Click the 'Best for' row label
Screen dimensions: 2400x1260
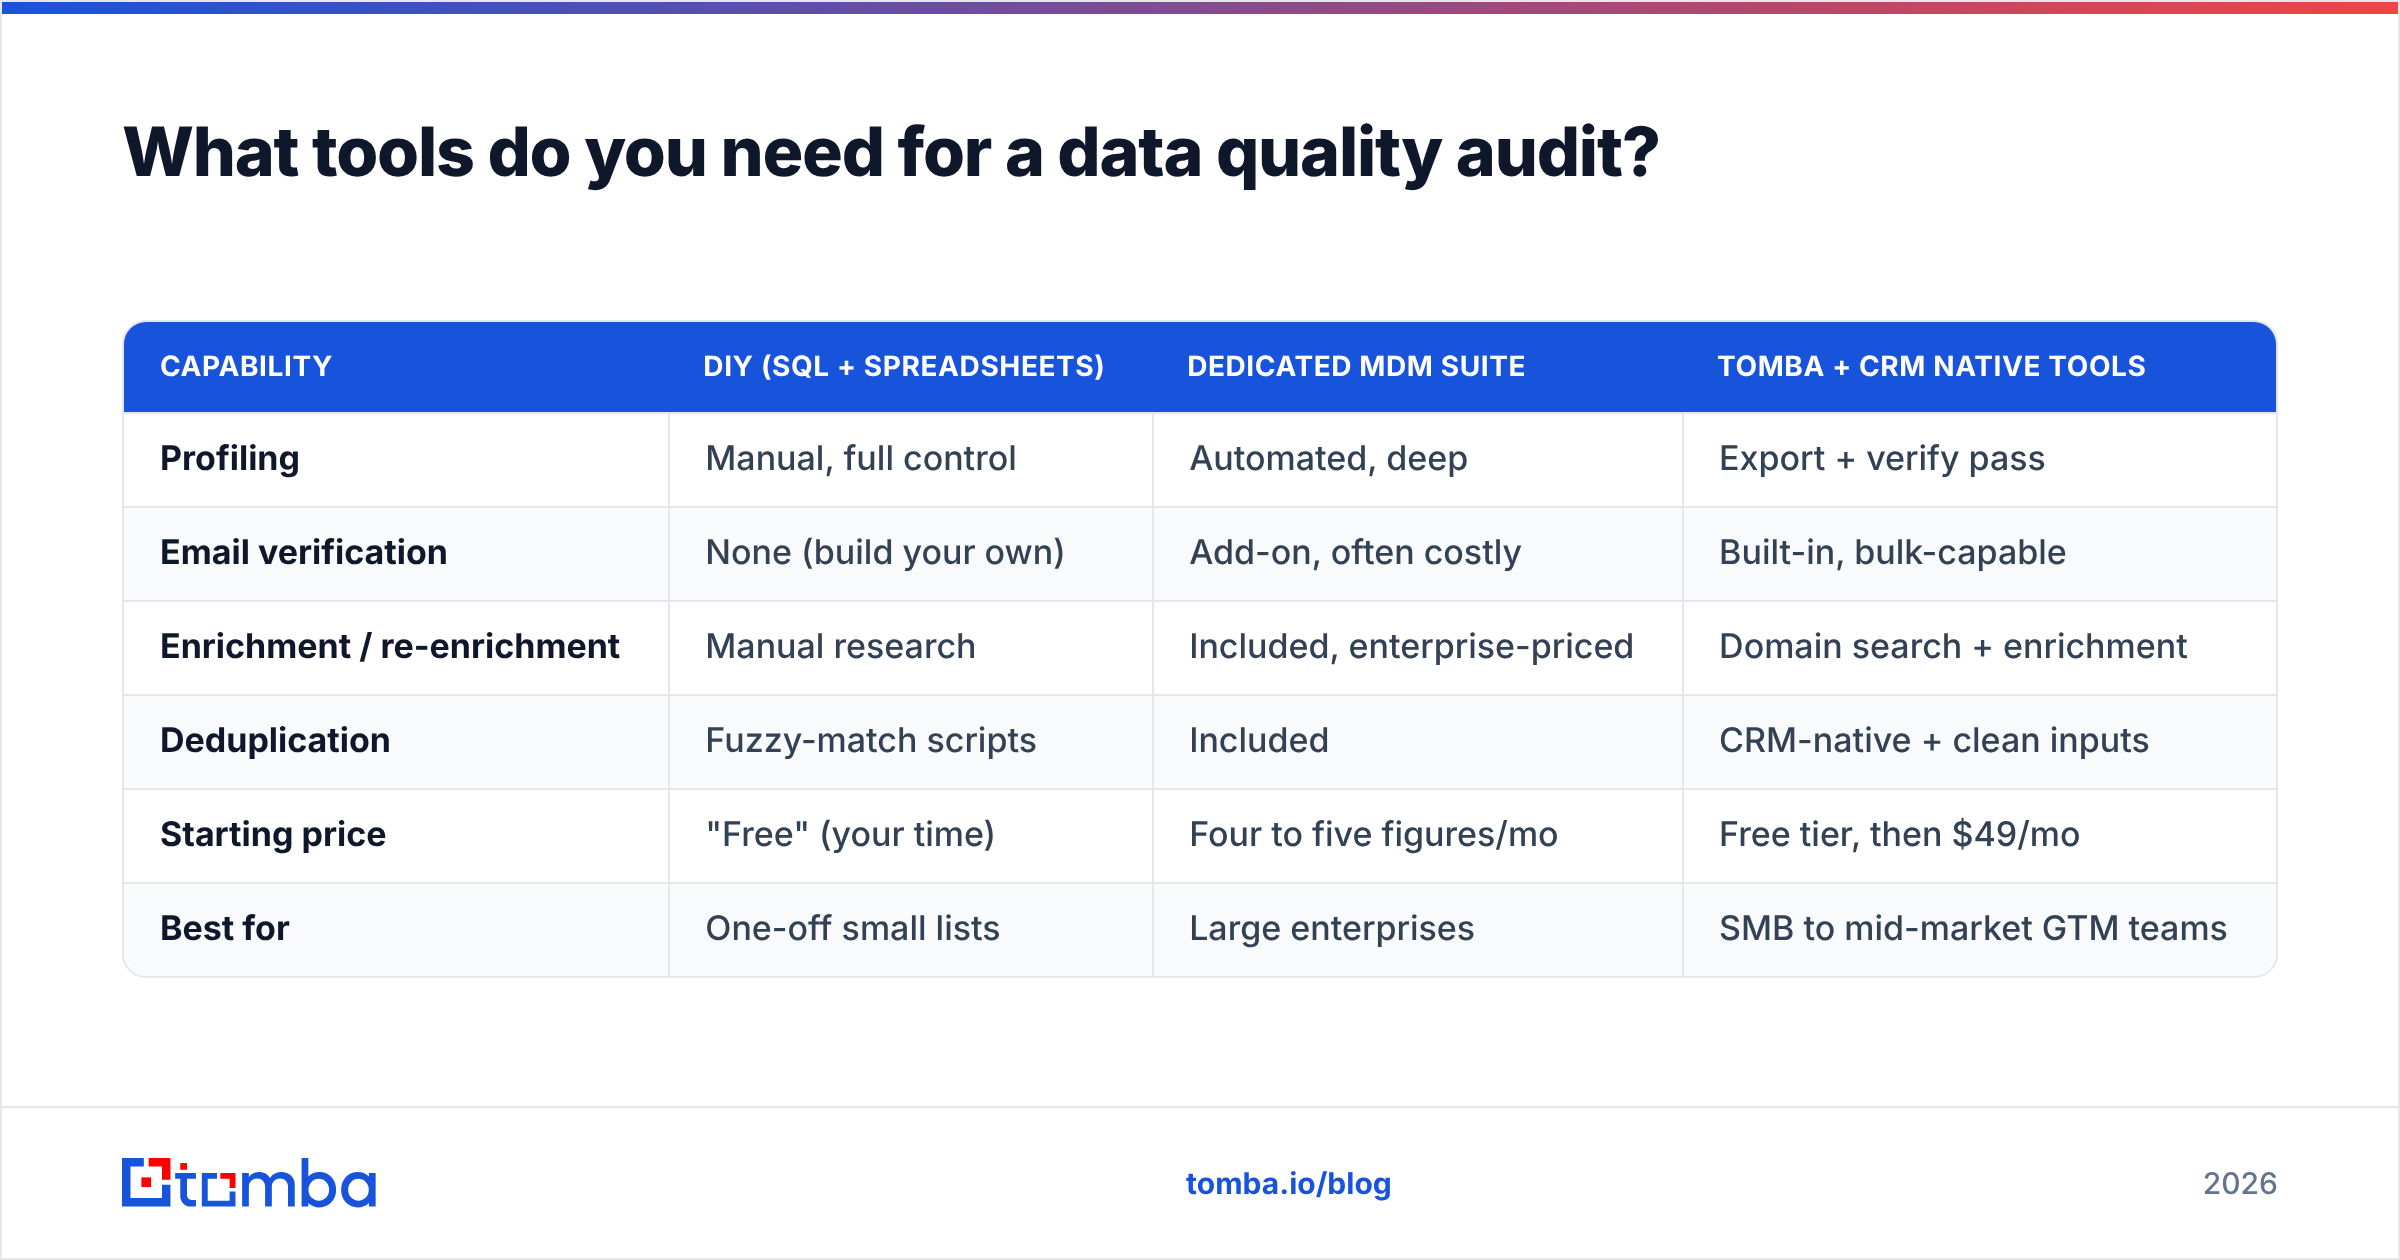click(x=225, y=928)
